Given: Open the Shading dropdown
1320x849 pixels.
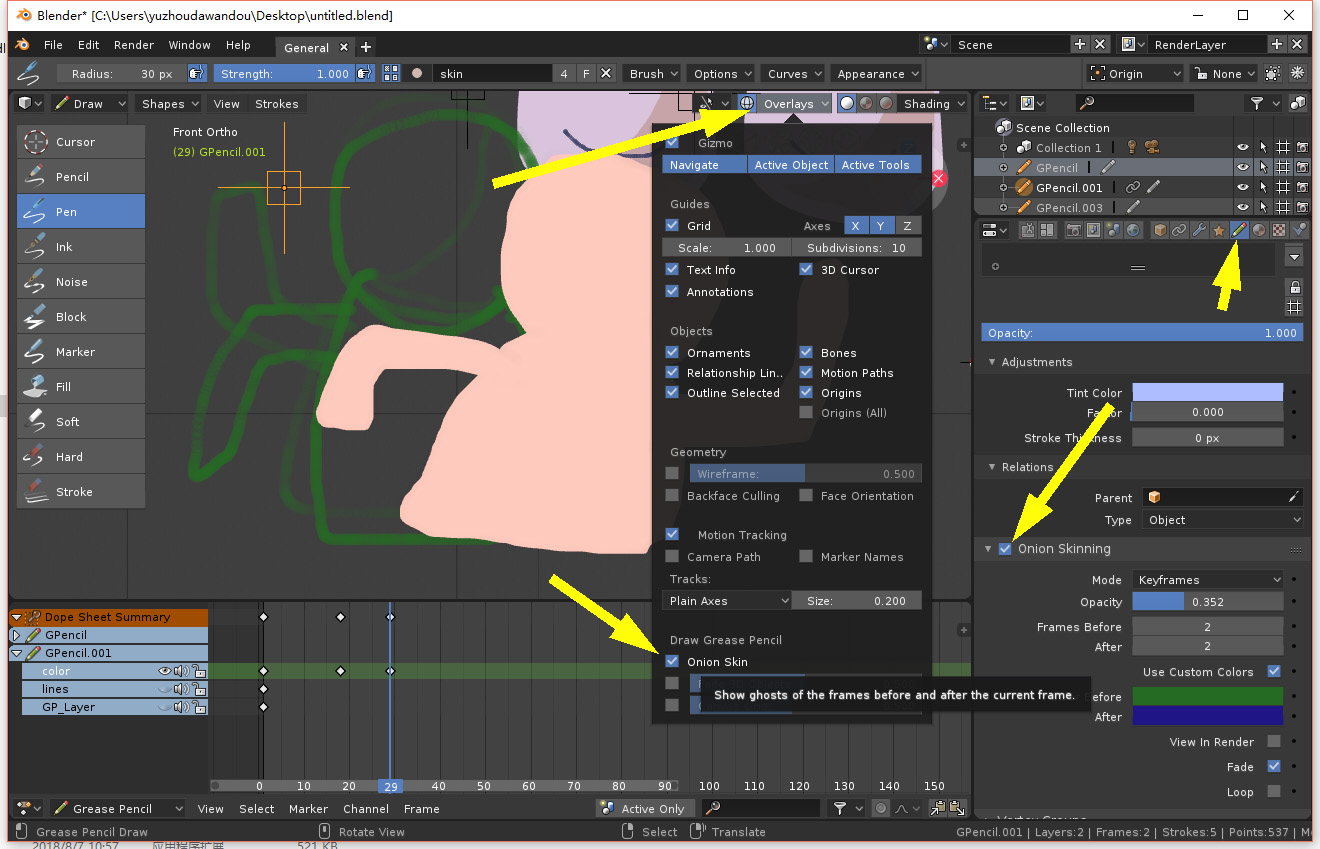Looking at the screenshot, I should [x=934, y=104].
